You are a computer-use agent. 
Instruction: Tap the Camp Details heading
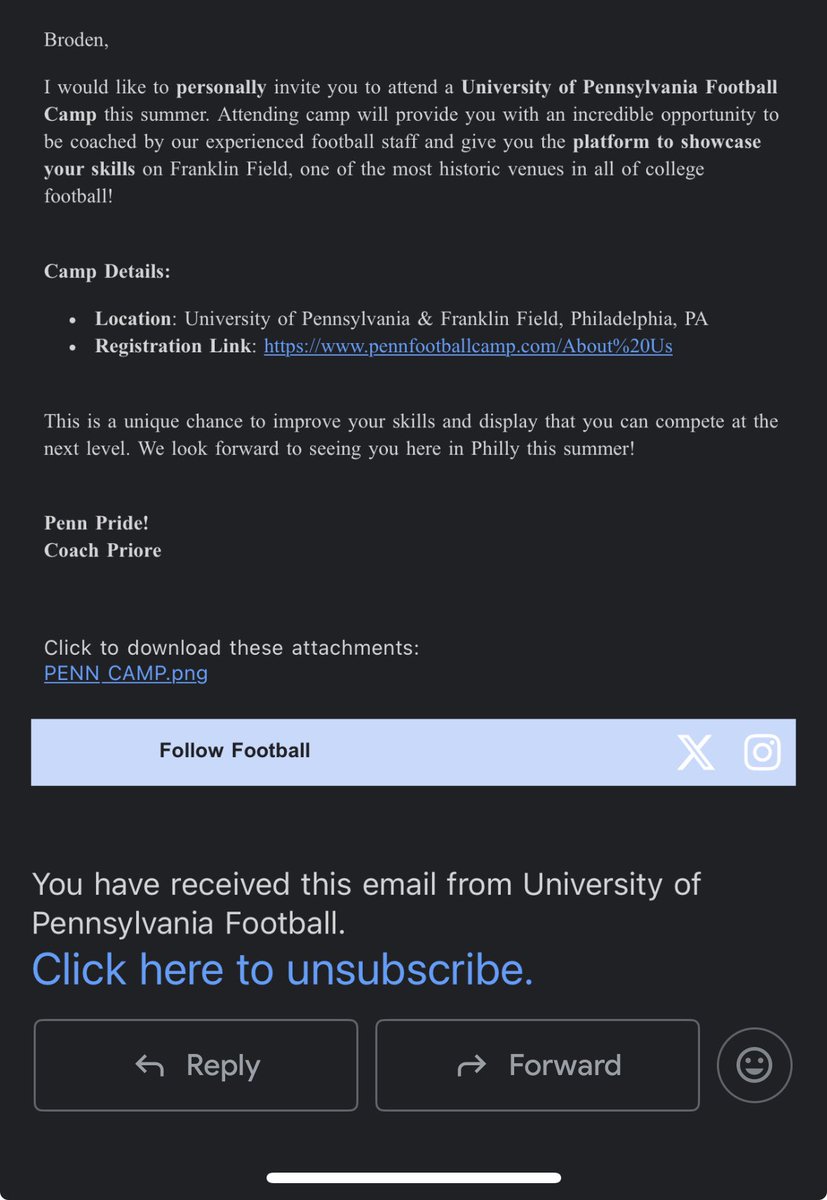click(107, 272)
